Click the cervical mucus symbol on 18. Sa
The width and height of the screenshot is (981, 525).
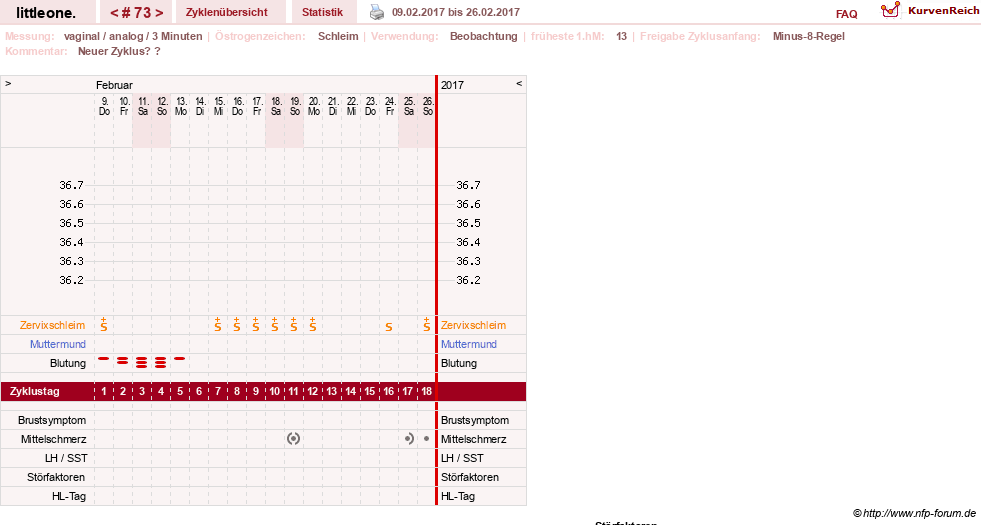pos(275,325)
